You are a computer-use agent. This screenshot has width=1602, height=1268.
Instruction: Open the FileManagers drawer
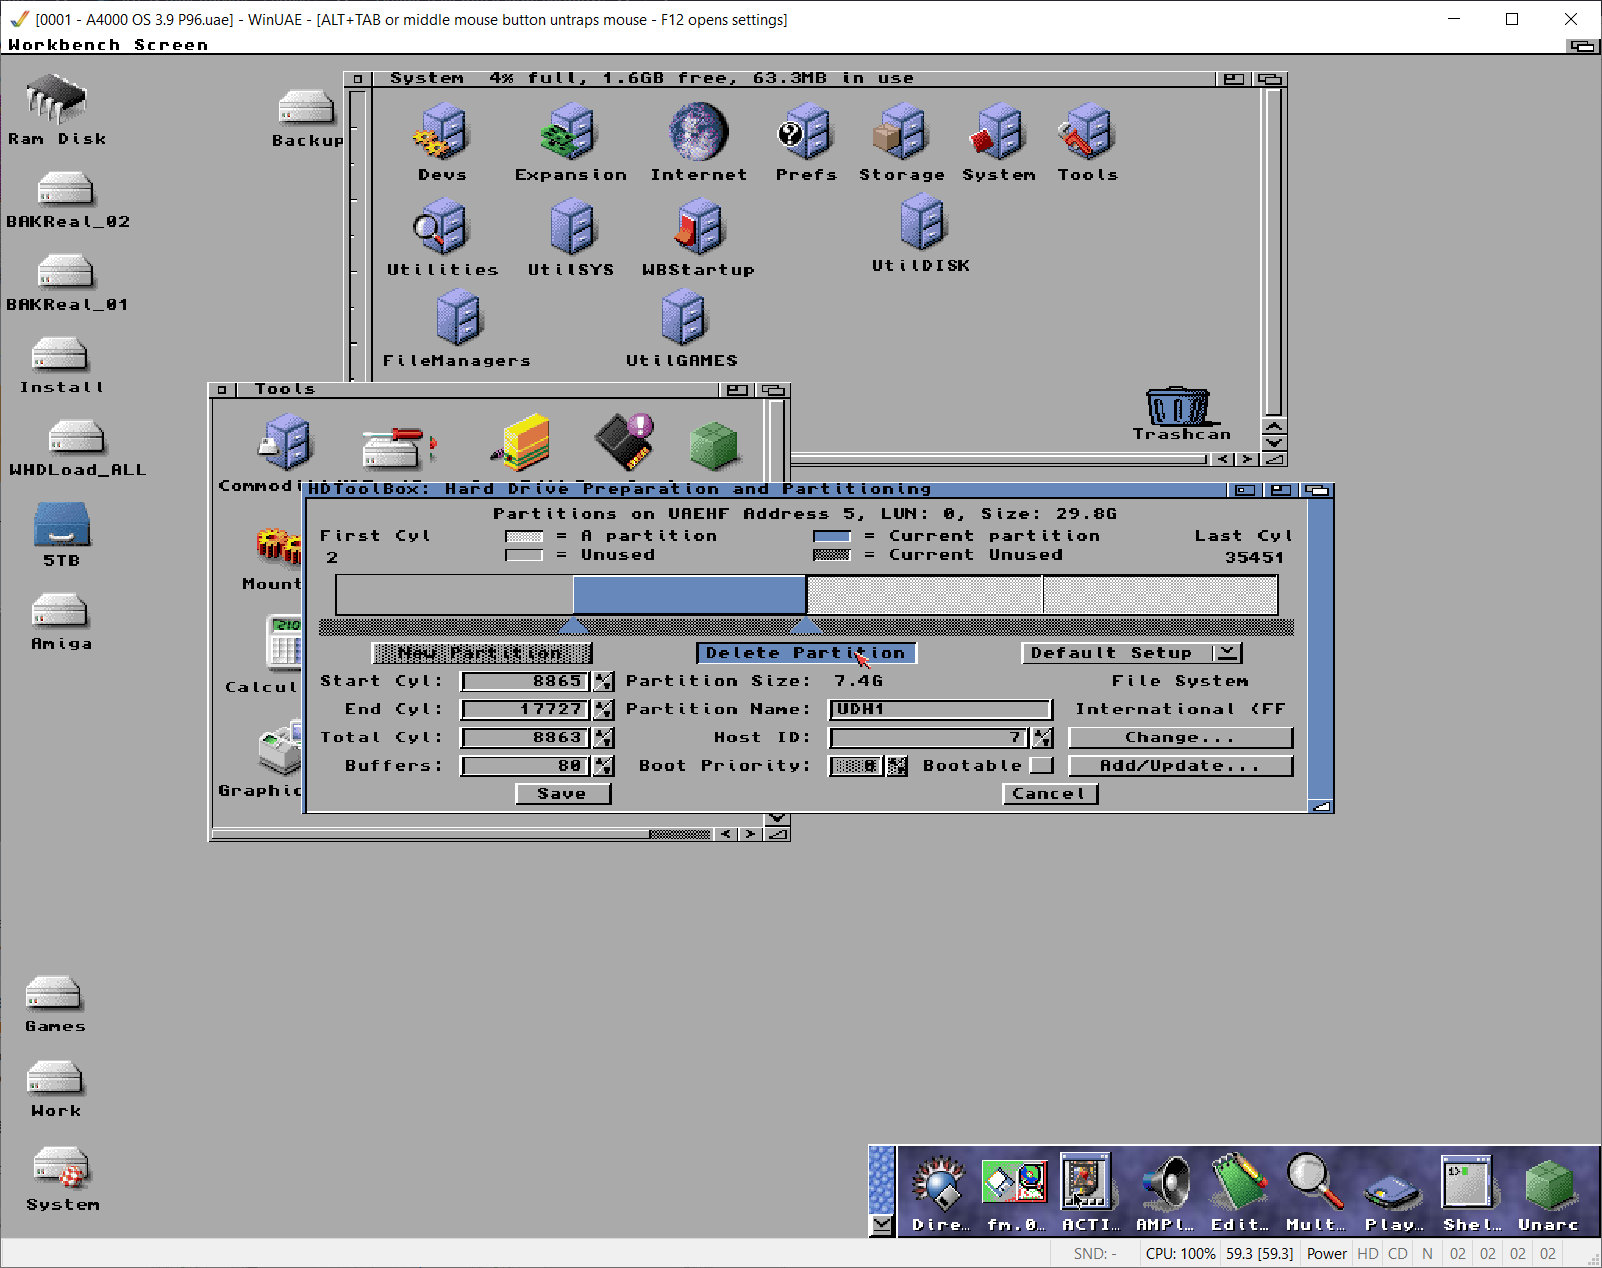click(458, 317)
